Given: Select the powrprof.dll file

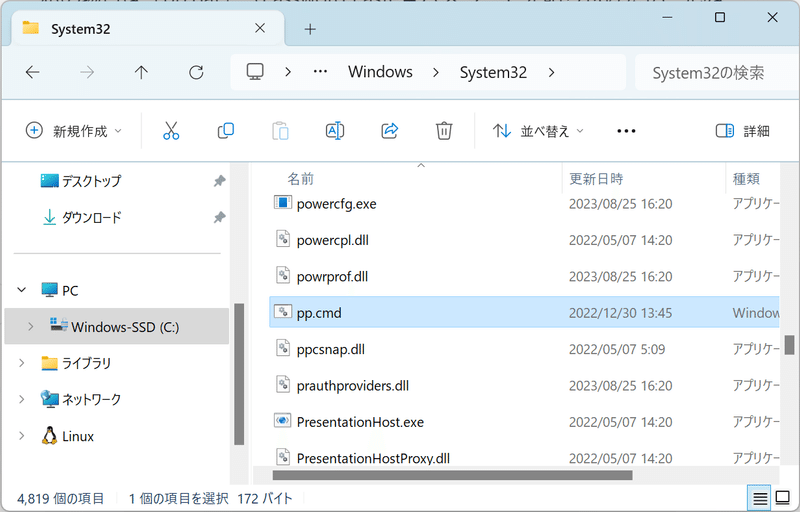Looking at the screenshot, I should (x=332, y=276).
